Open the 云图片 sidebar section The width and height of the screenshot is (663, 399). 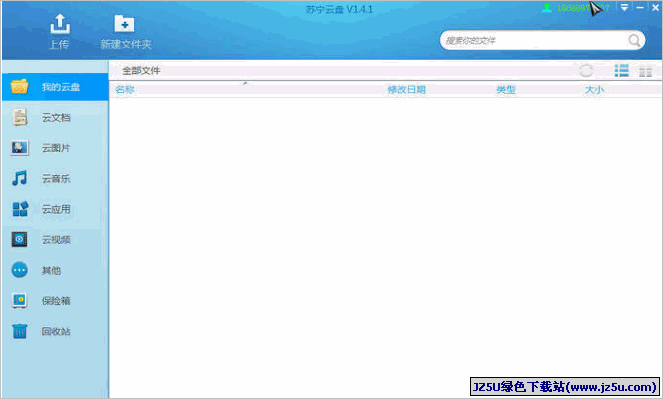(55, 148)
